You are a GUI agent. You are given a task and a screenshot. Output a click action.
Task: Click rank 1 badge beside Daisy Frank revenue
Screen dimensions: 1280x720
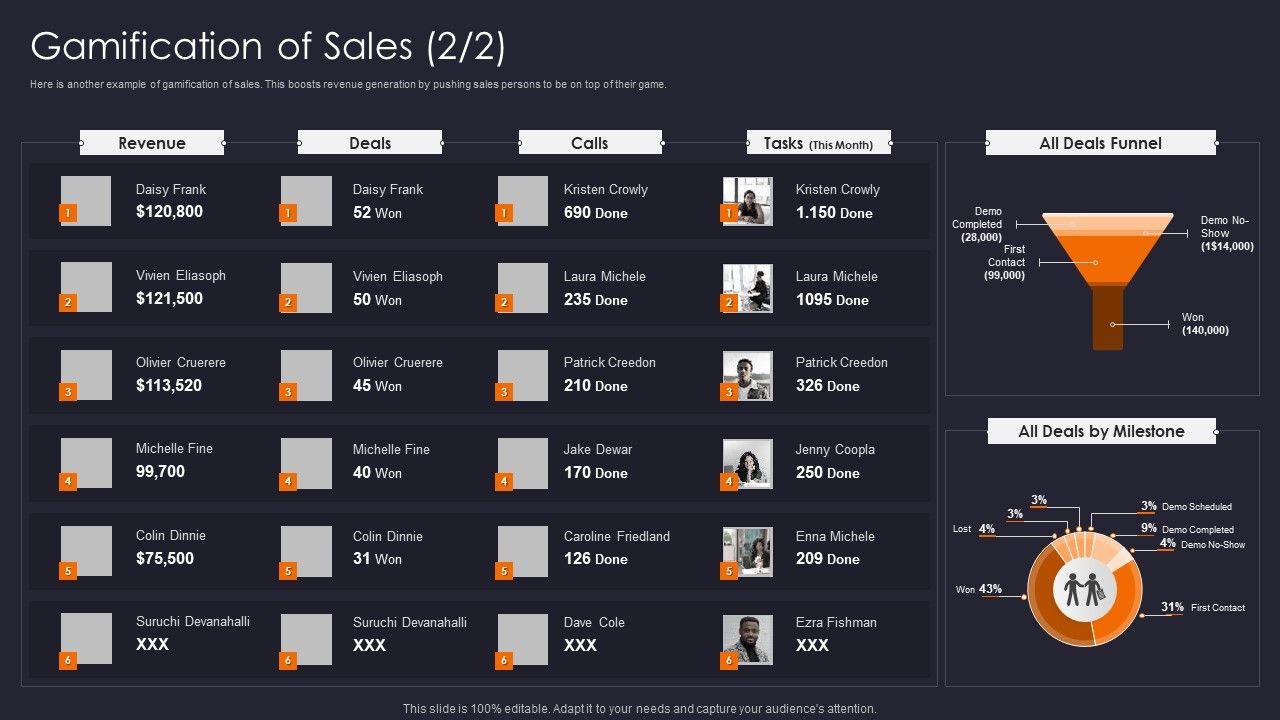click(68, 213)
